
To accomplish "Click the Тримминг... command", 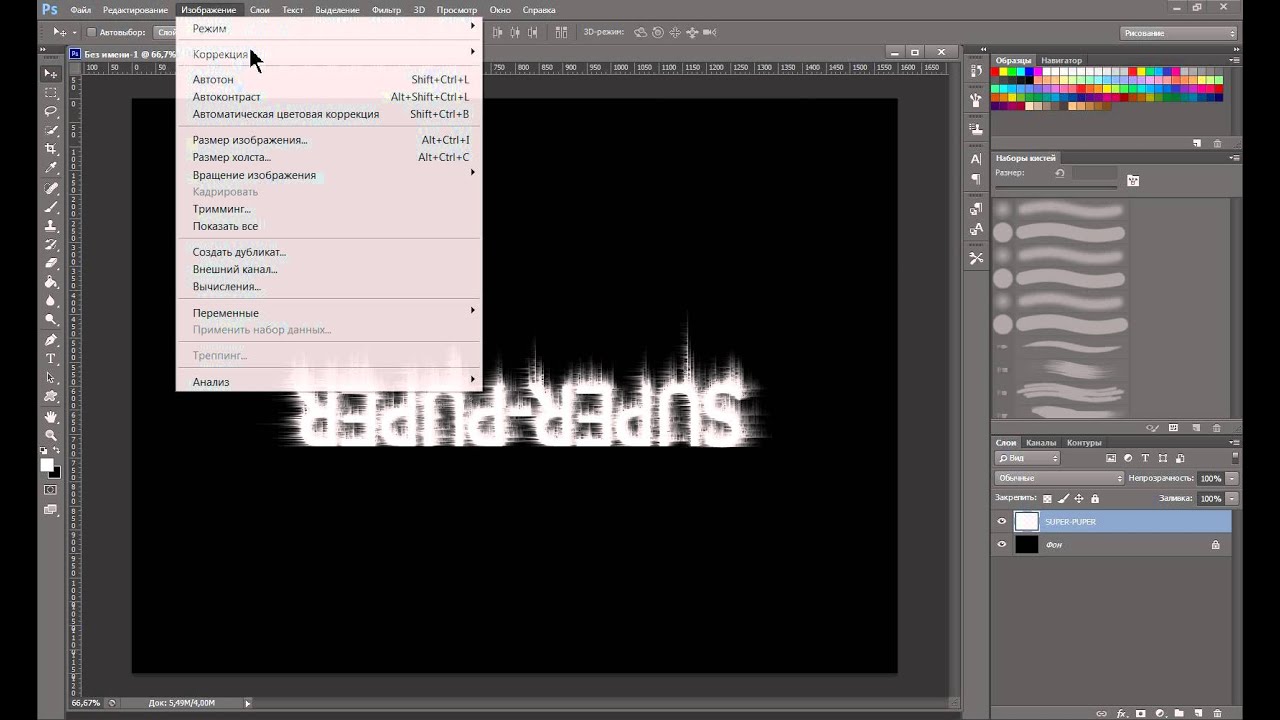I will pos(329,209).
